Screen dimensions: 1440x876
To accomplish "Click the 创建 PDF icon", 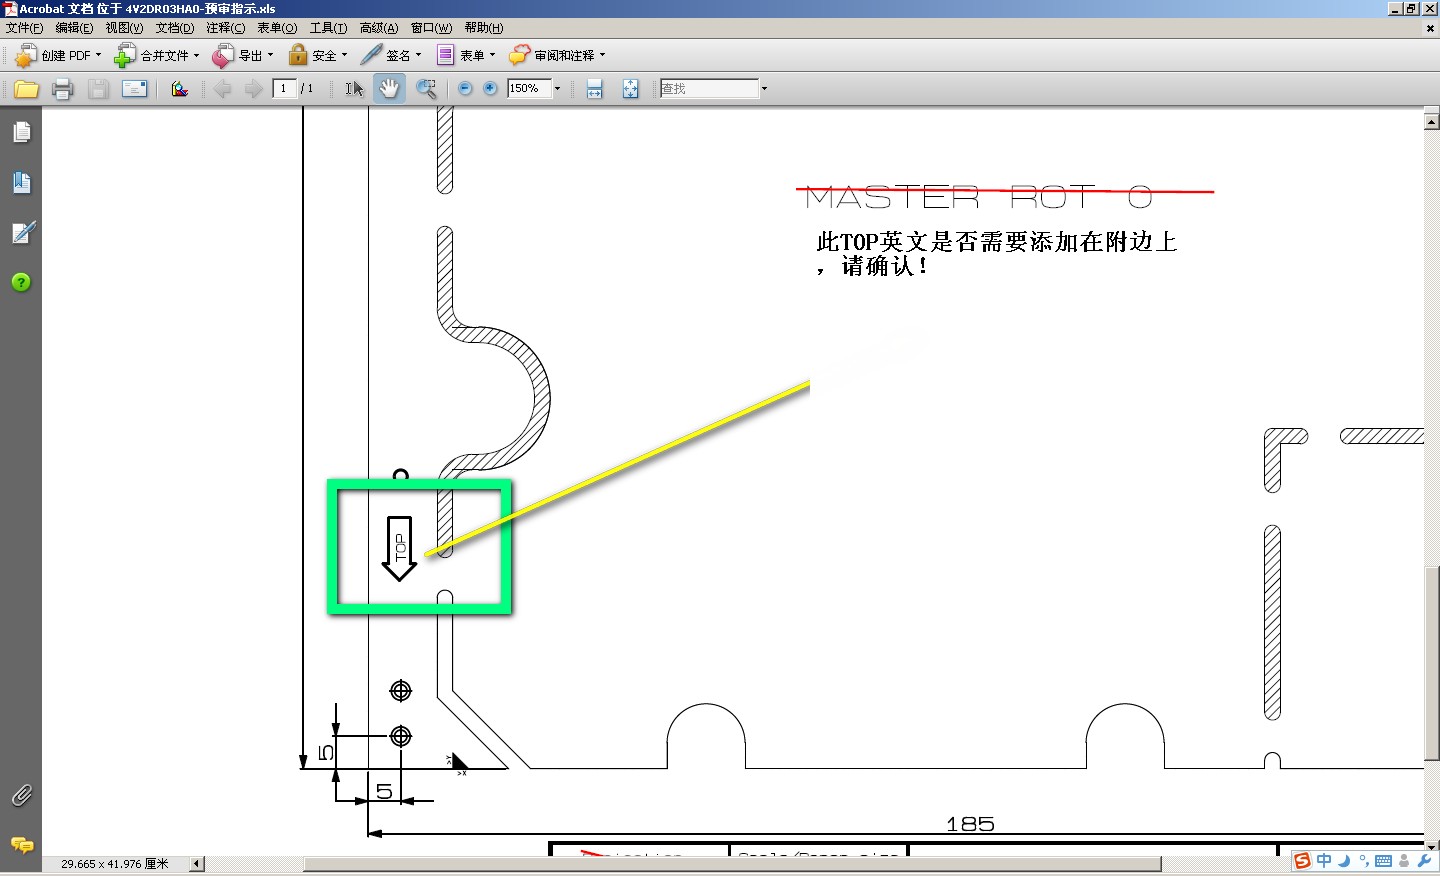I will point(26,56).
